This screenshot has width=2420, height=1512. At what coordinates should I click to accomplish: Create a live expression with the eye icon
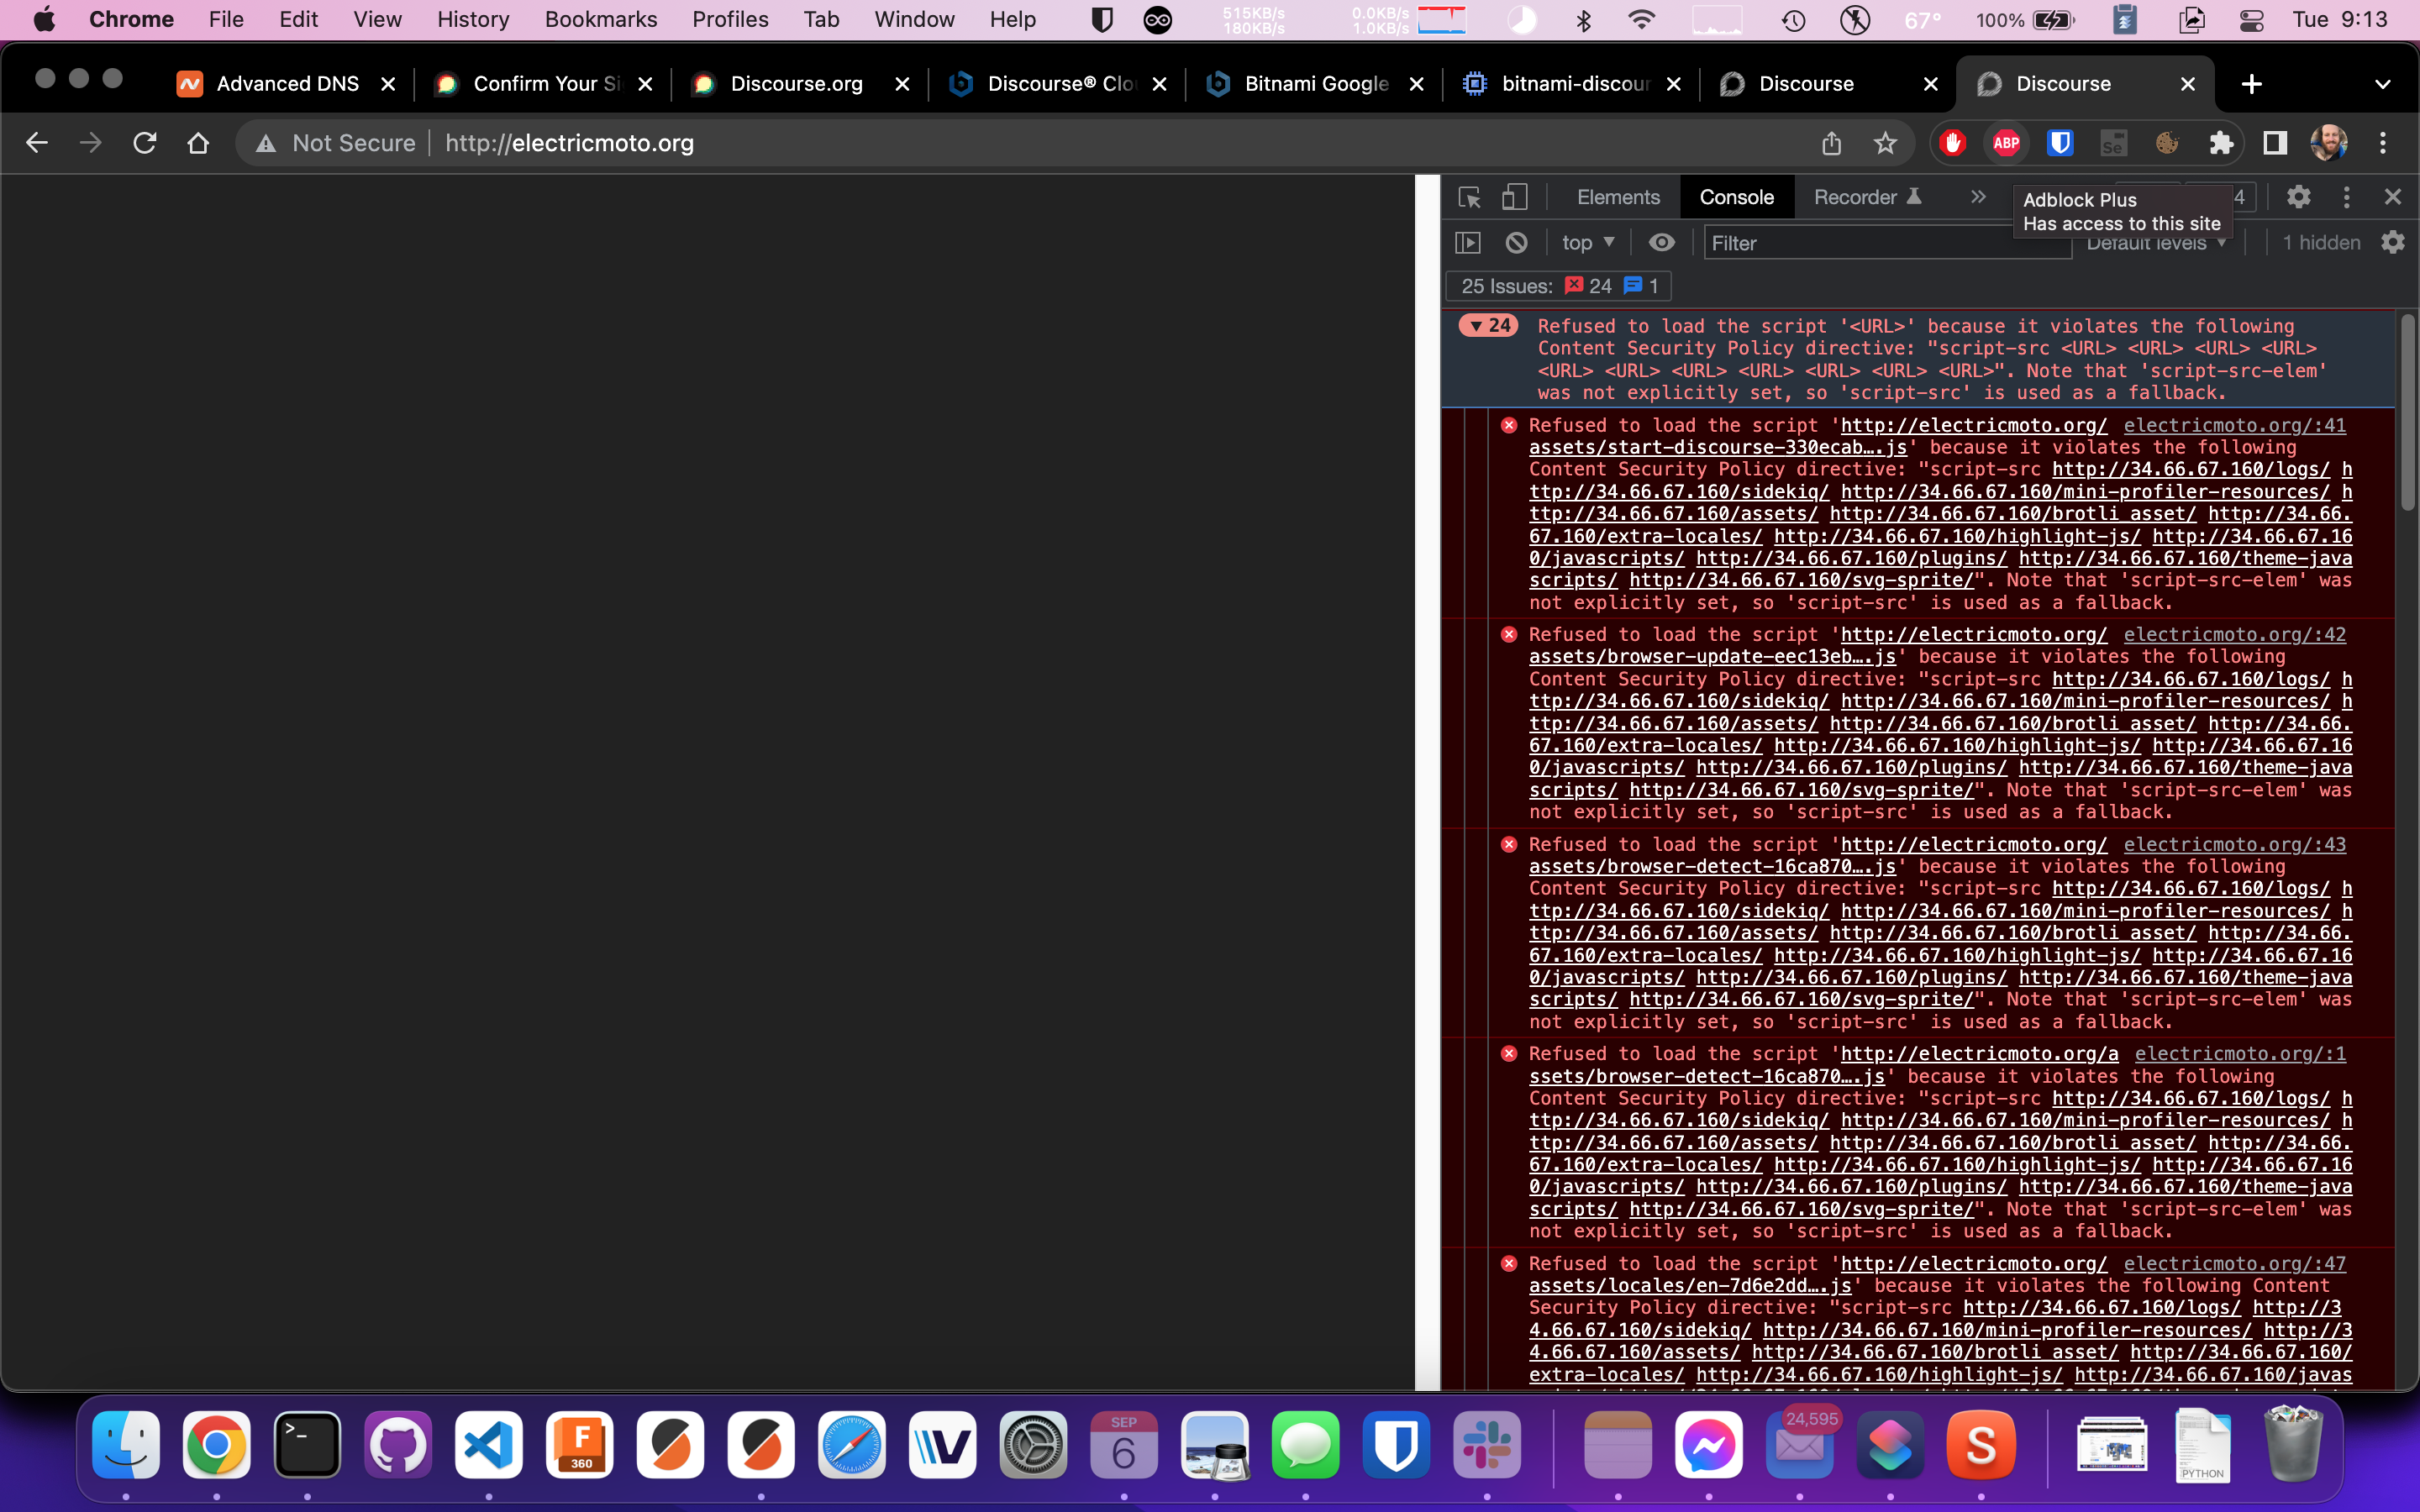pyautogui.click(x=1661, y=242)
